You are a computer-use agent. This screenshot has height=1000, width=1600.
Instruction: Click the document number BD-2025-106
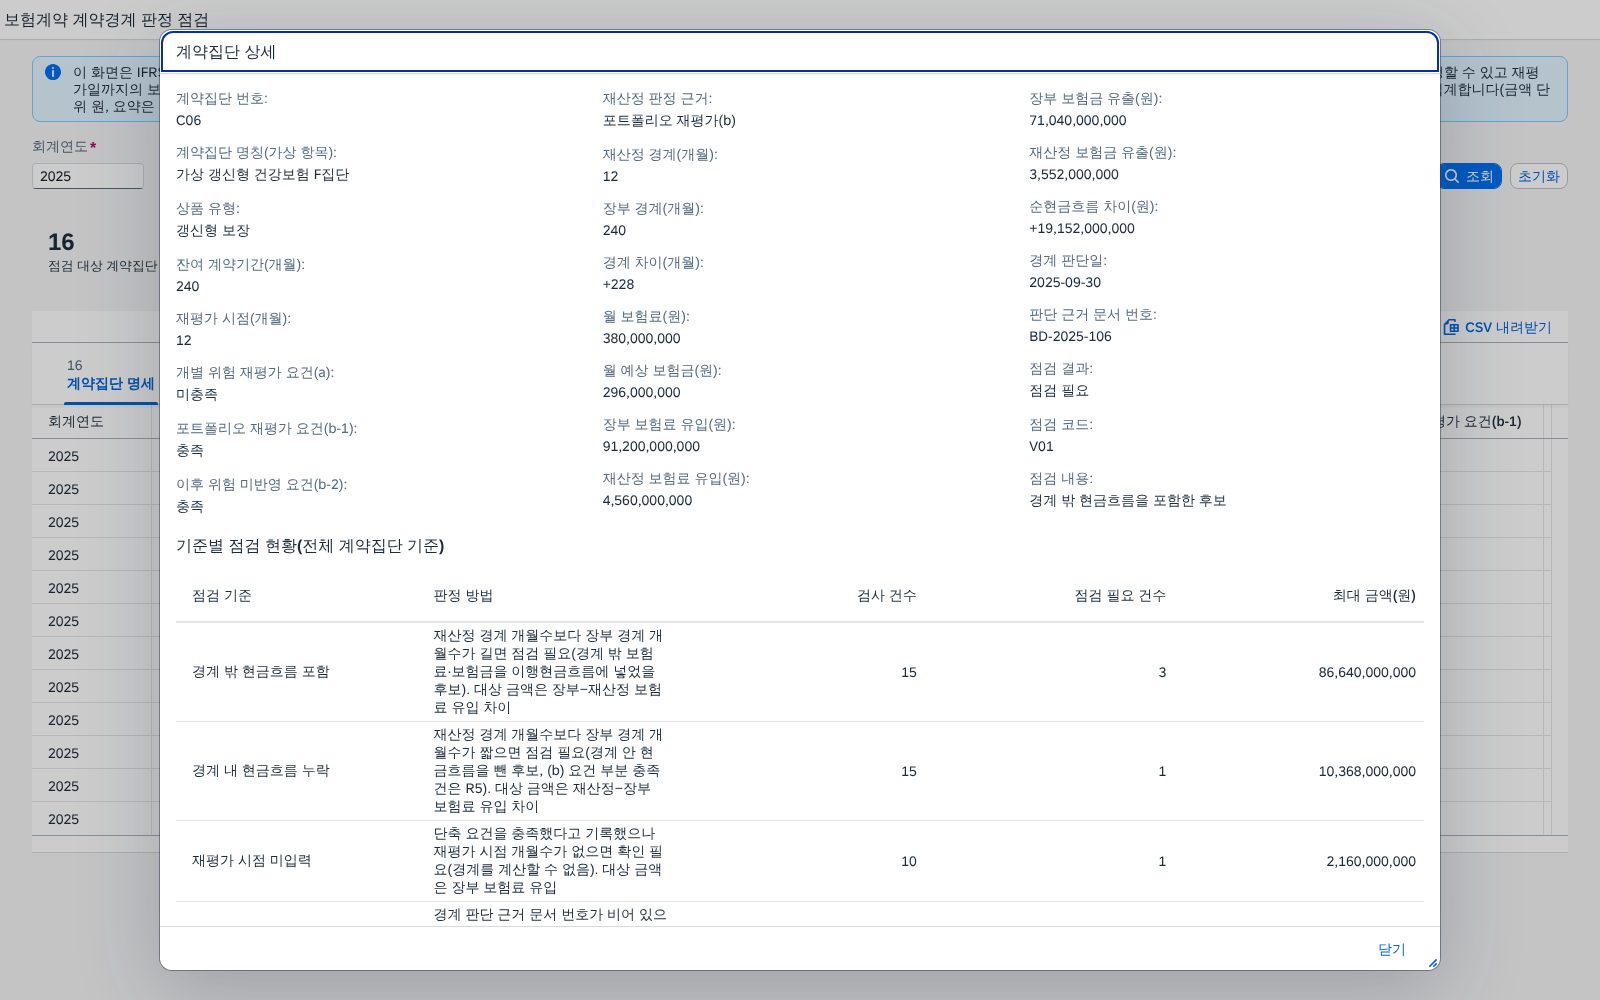(x=1070, y=336)
